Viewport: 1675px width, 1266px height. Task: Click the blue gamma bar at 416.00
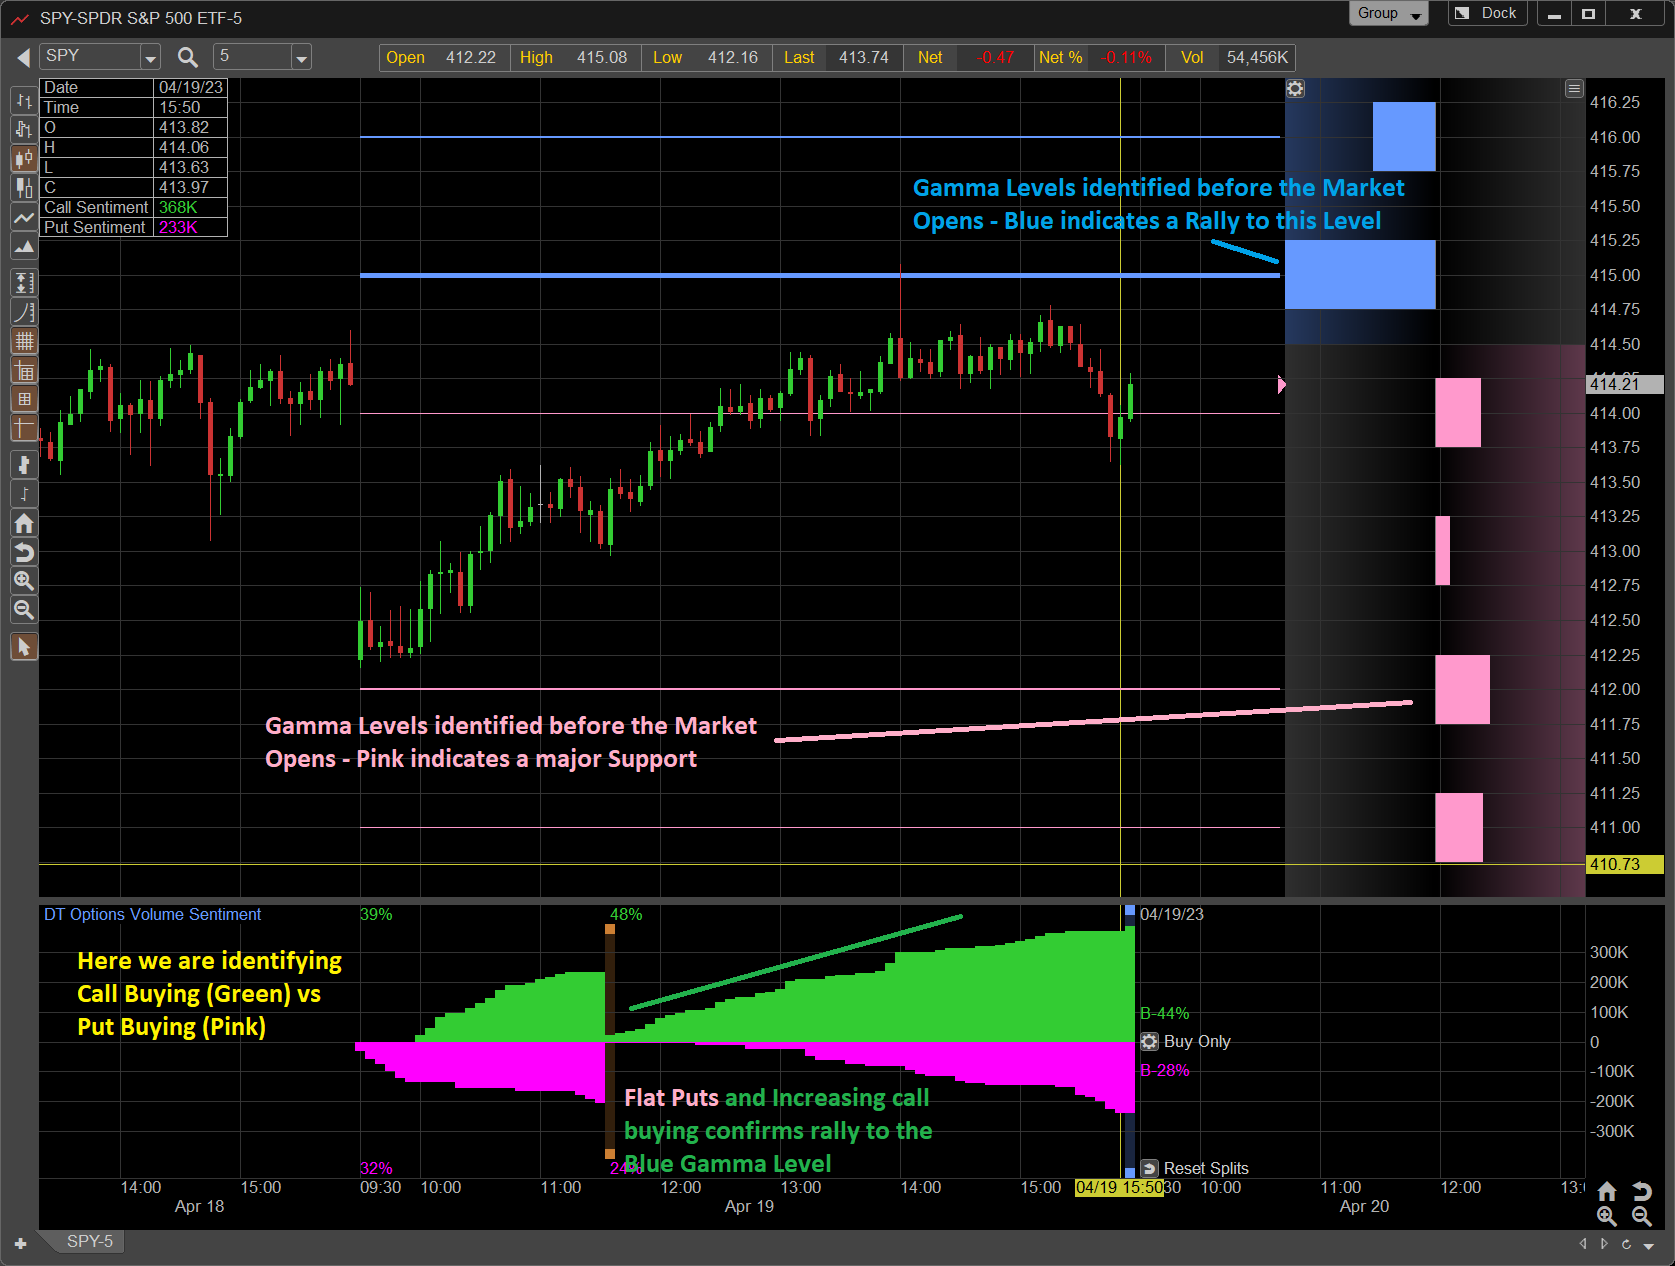[x=1404, y=136]
